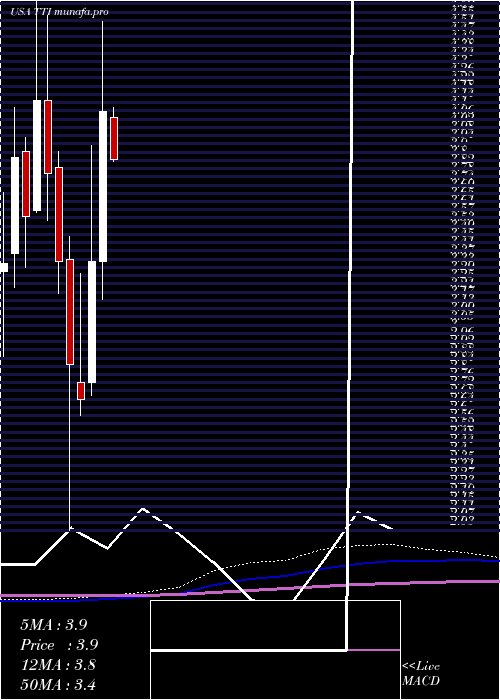
Task: Click the 12MA value label
Action: [58, 665]
